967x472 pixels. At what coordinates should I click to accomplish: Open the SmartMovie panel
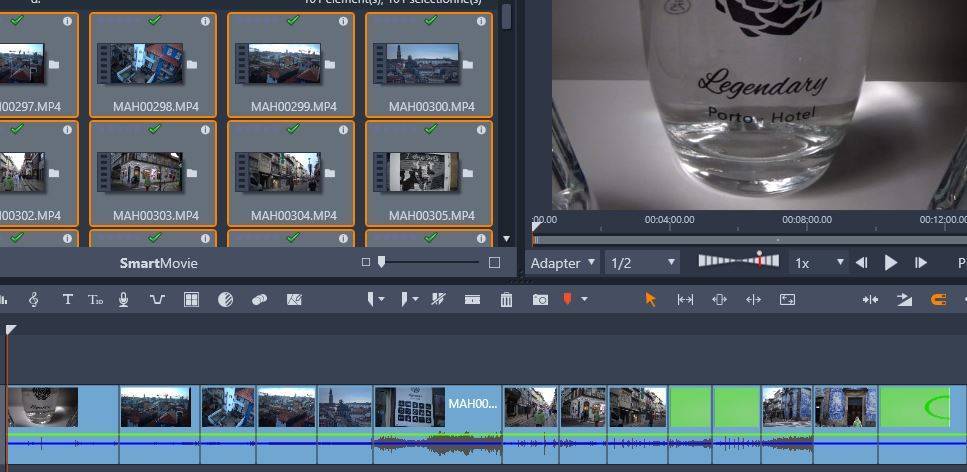(158, 263)
